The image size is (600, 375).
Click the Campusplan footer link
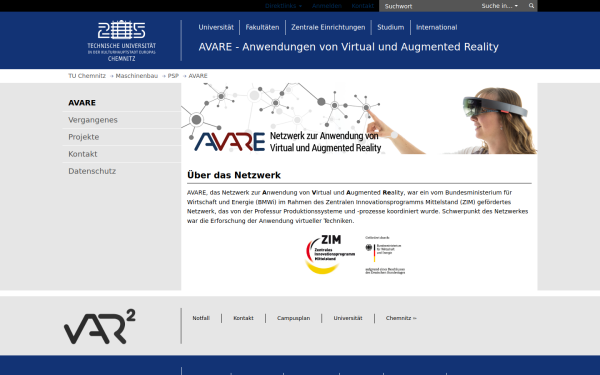293,318
